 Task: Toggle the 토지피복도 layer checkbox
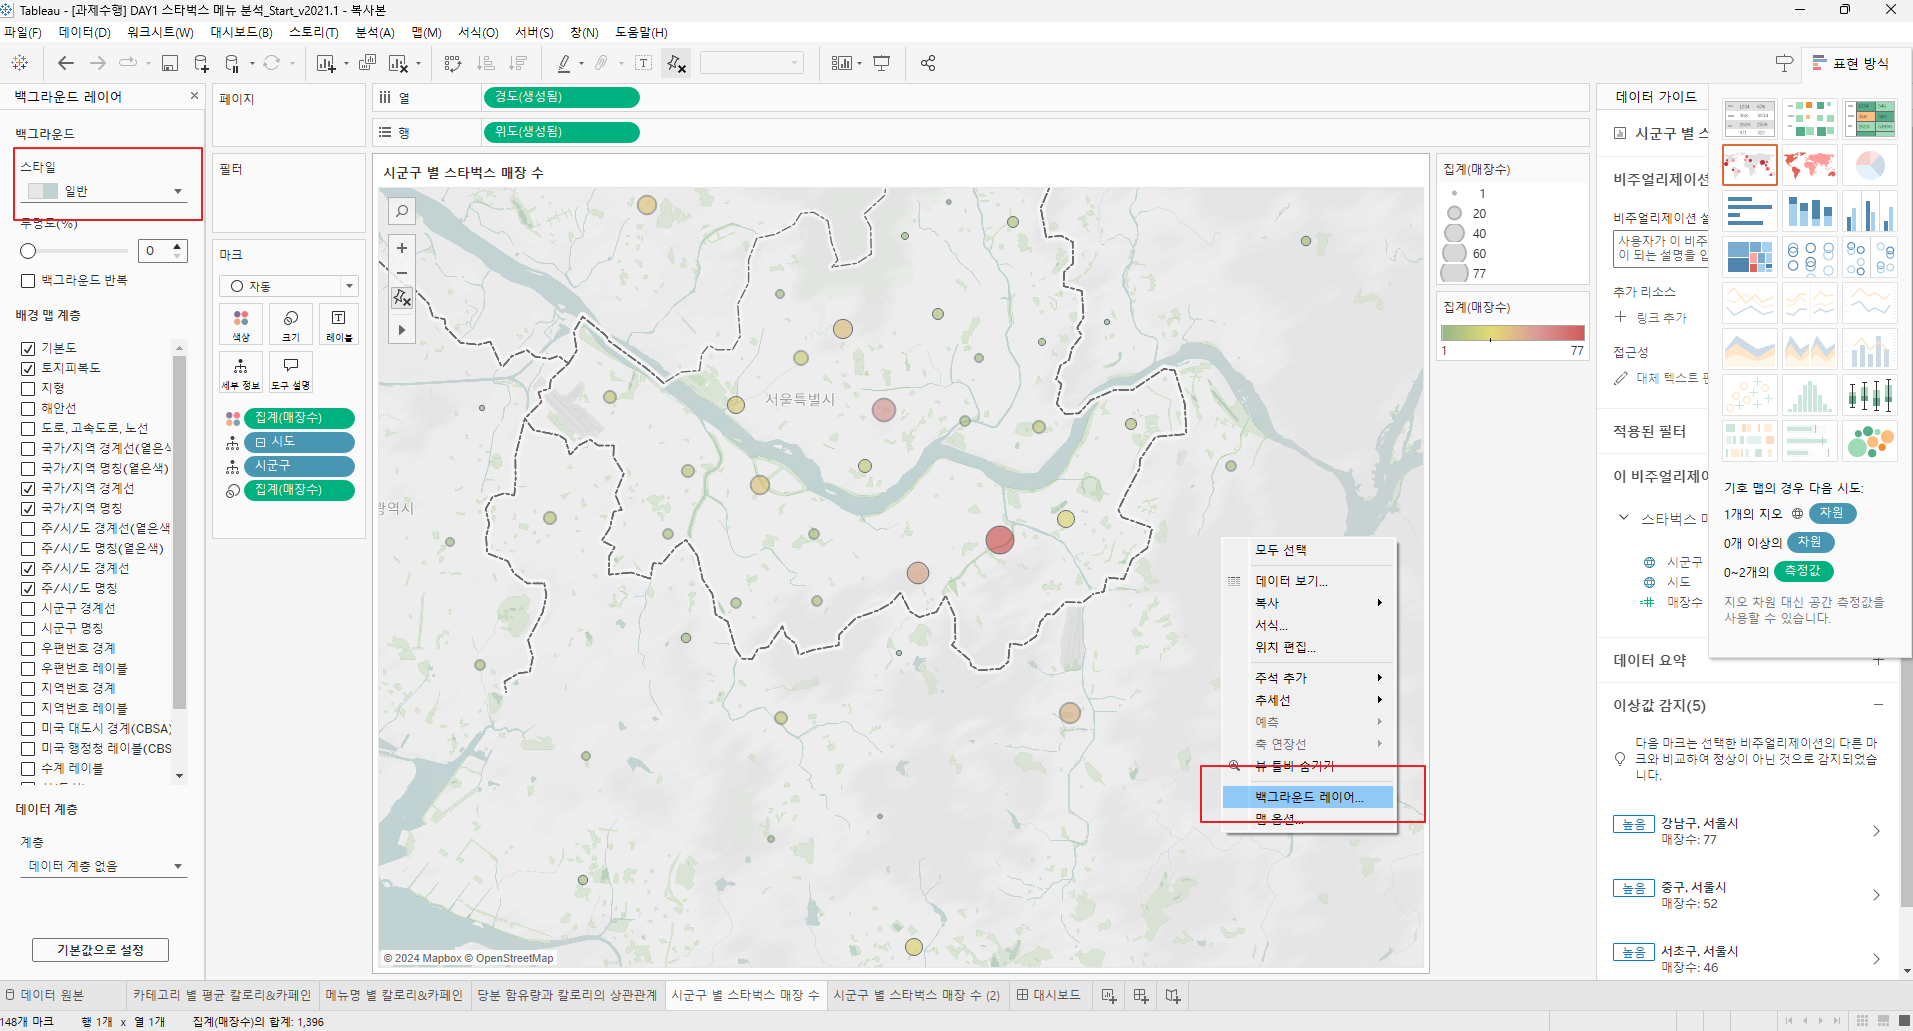tap(28, 368)
